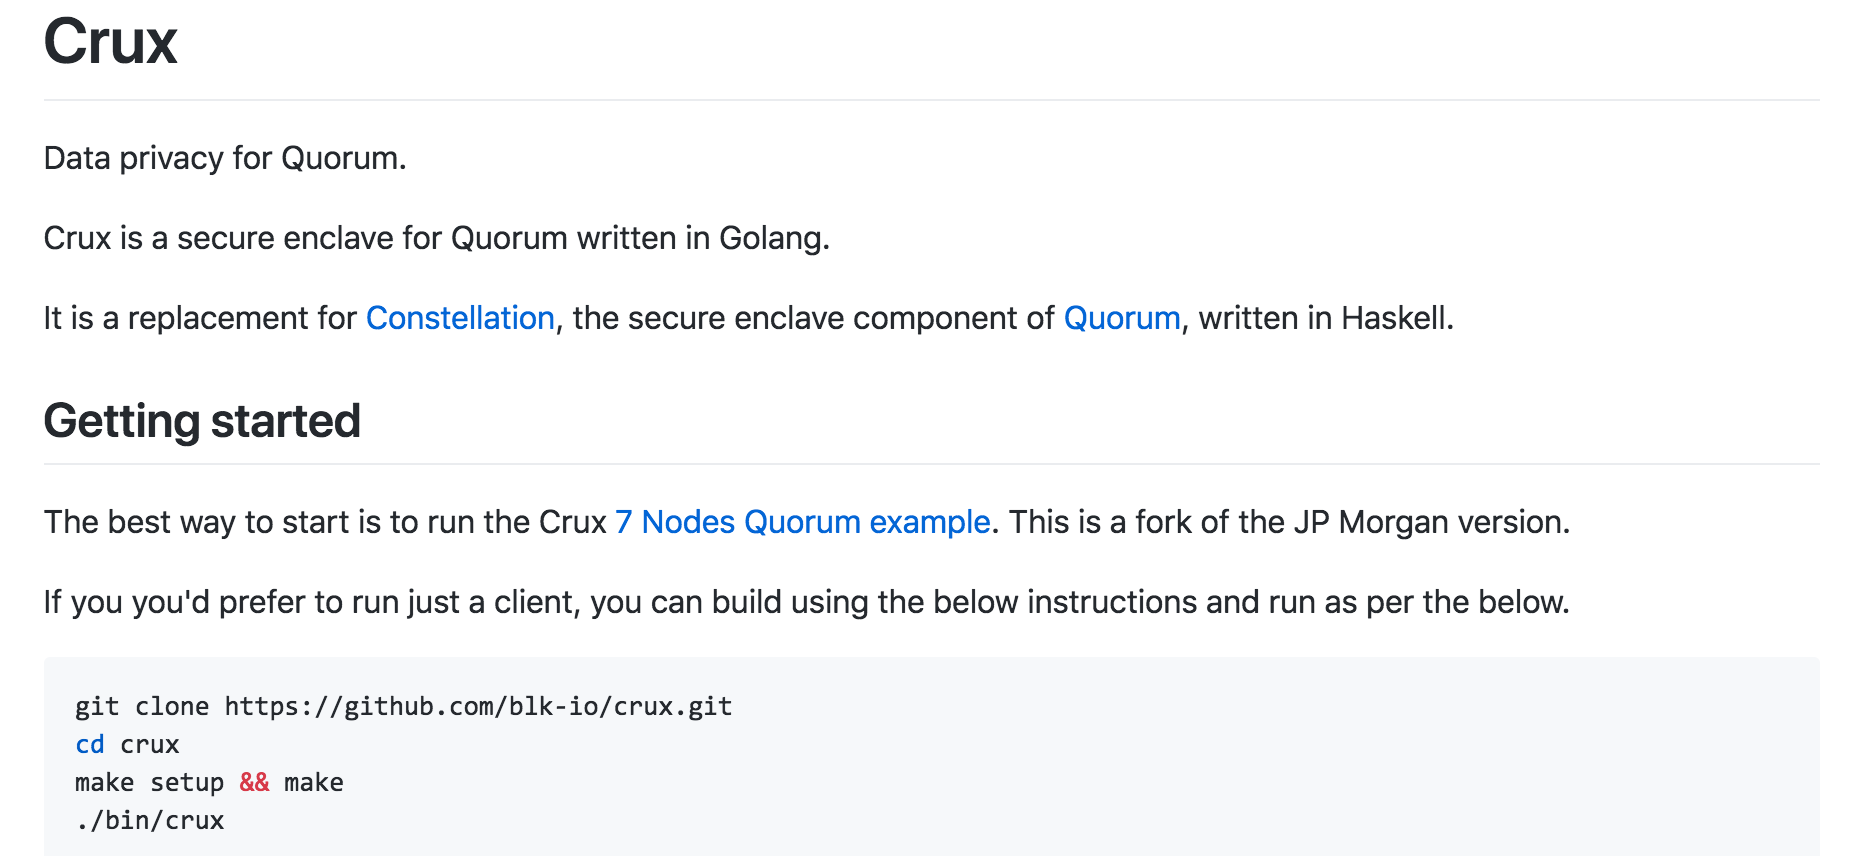
Task: Click the word make after the && operator
Action: (313, 783)
